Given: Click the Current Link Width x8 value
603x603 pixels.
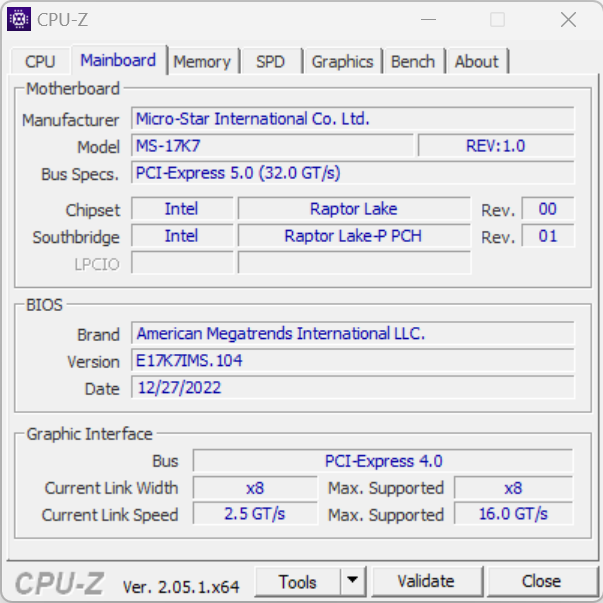Looking at the screenshot, I should pyautogui.click(x=255, y=488).
